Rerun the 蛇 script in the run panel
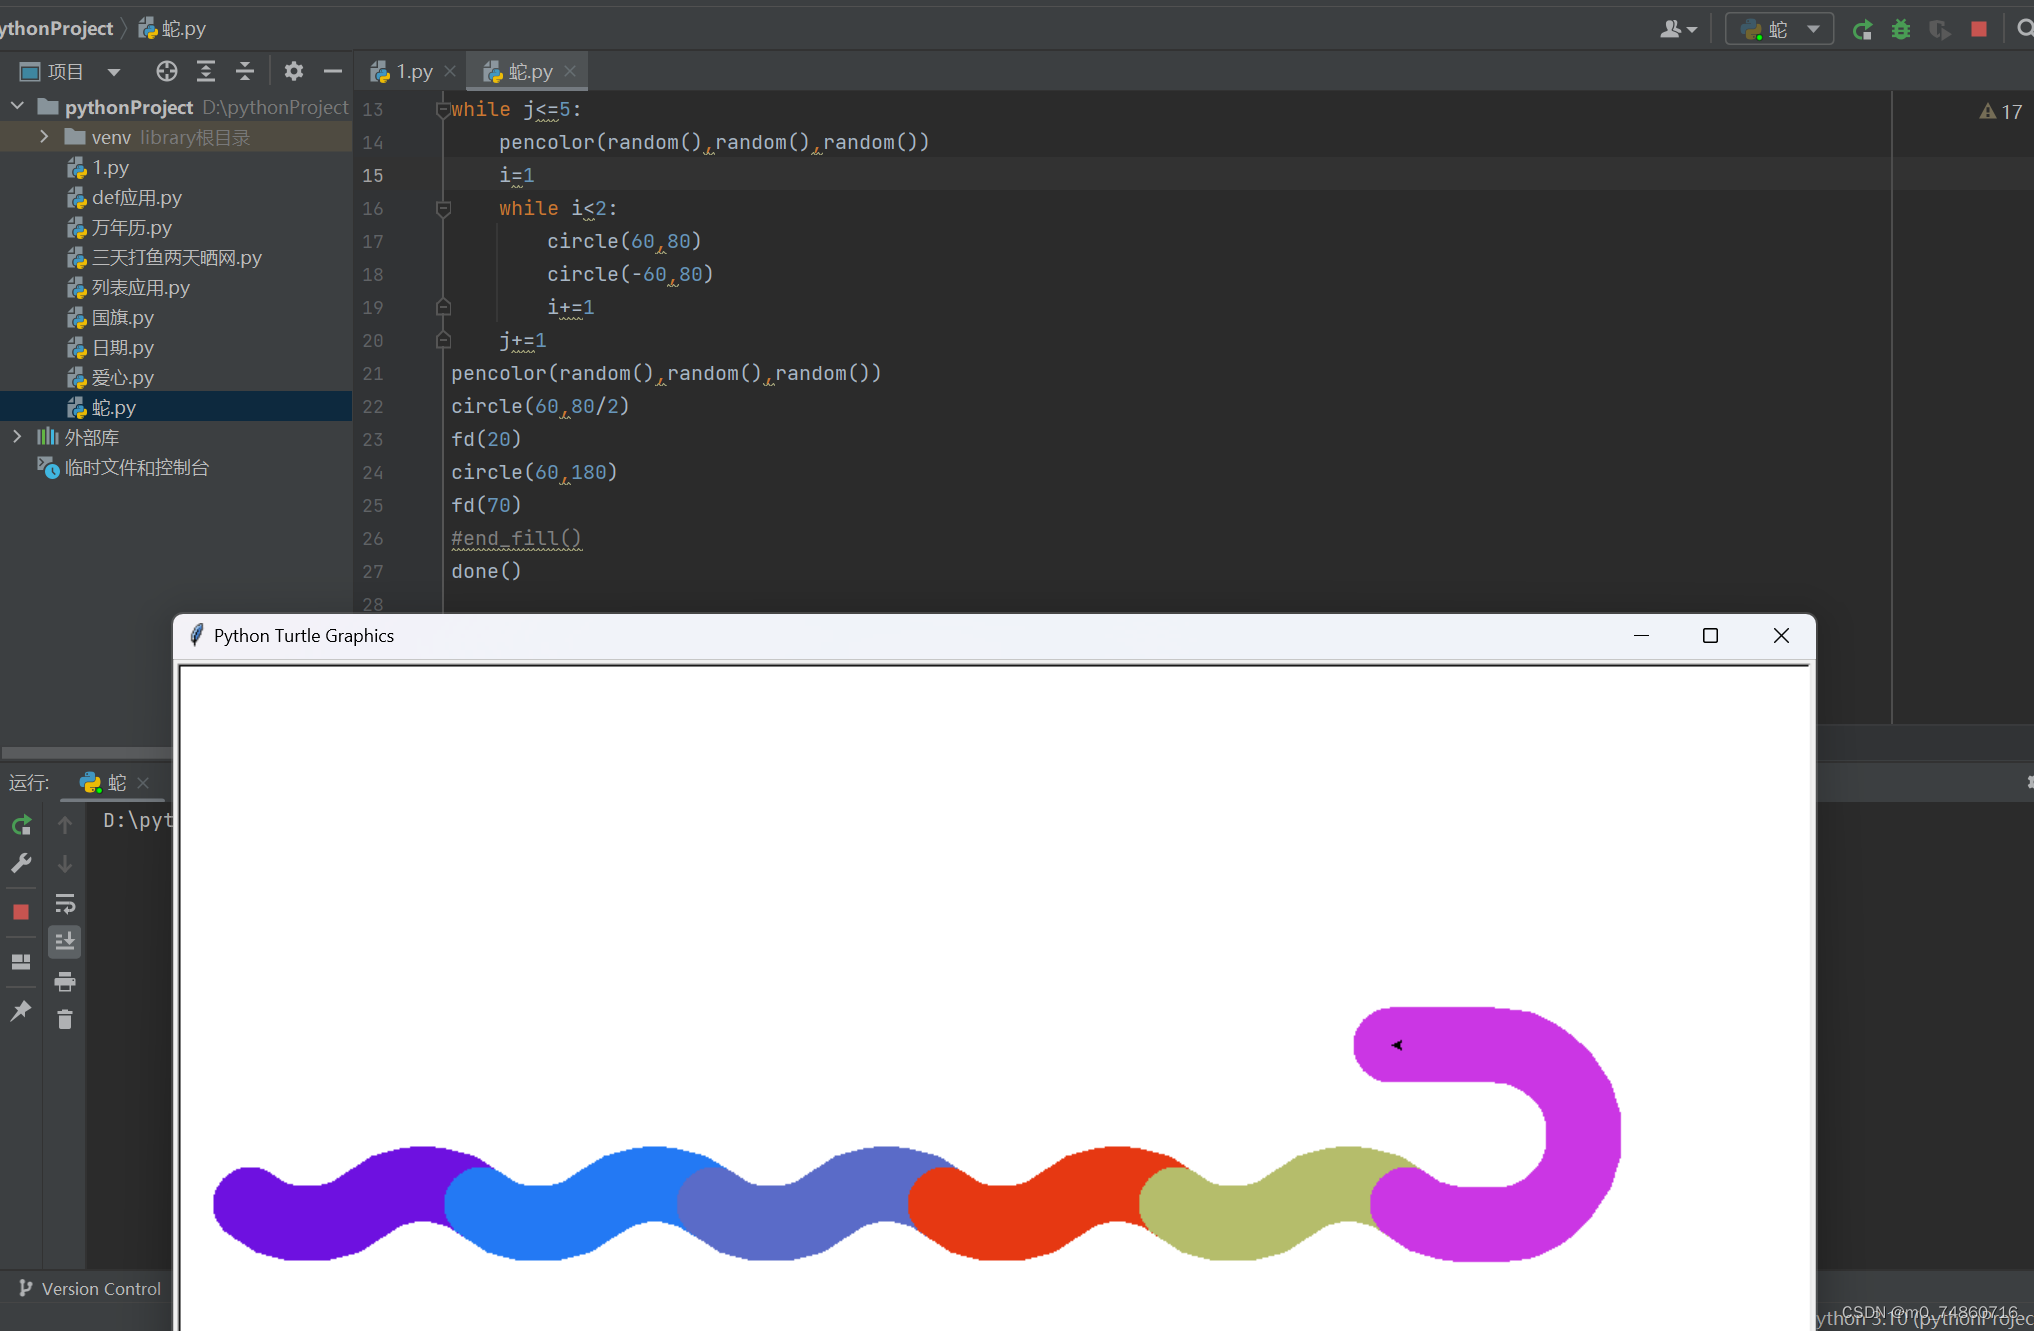 click(x=21, y=824)
